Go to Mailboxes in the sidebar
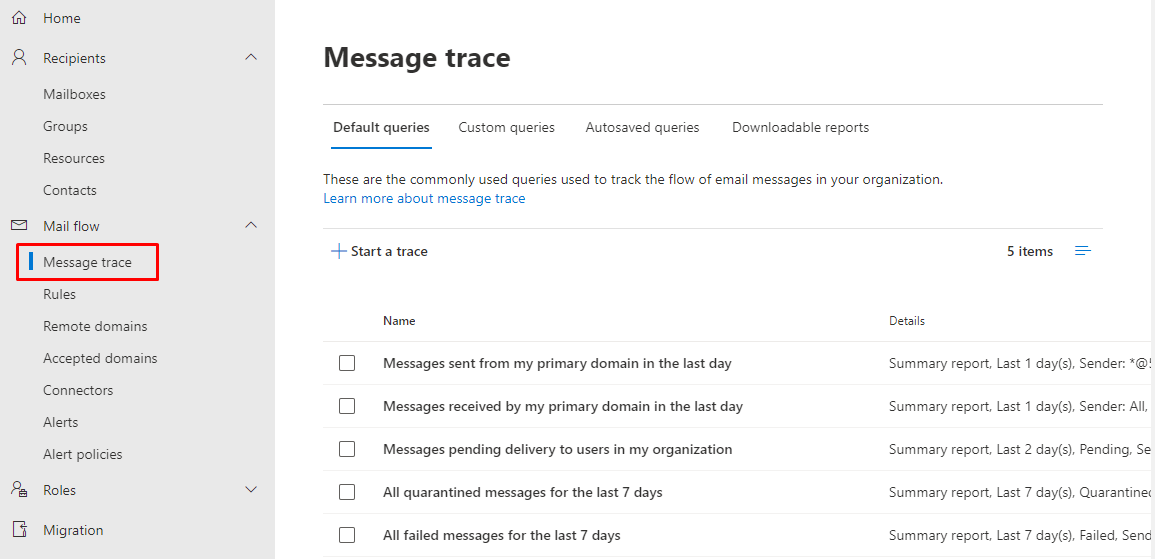The width and height of the screenshot is (1155, 559). (74, 94)
